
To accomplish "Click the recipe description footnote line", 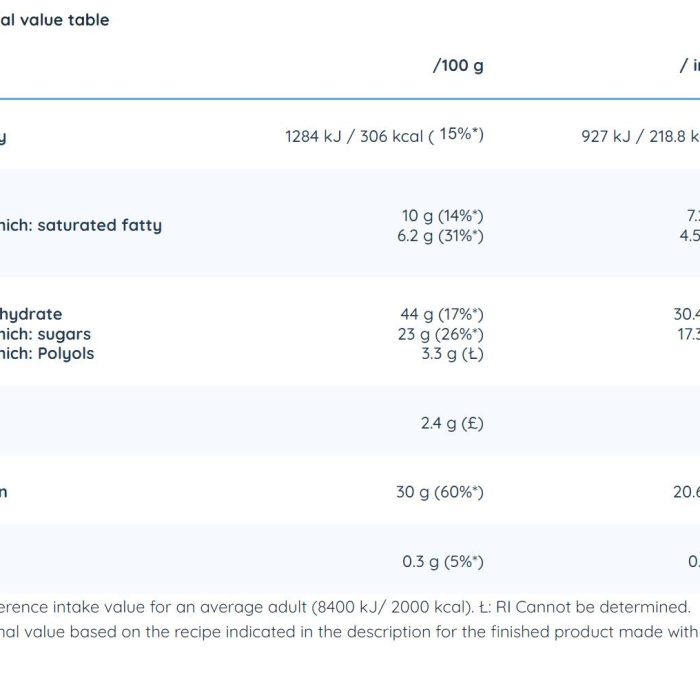I will pos(350,632).
